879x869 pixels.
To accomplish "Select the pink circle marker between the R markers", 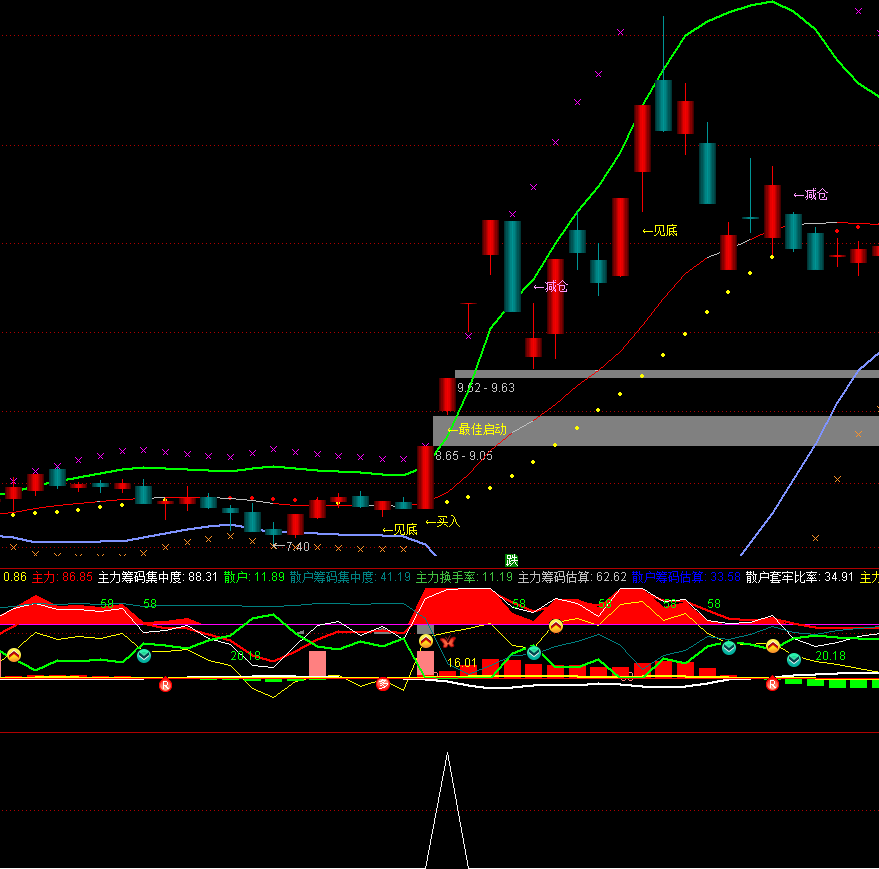I will tap(382, 685).
